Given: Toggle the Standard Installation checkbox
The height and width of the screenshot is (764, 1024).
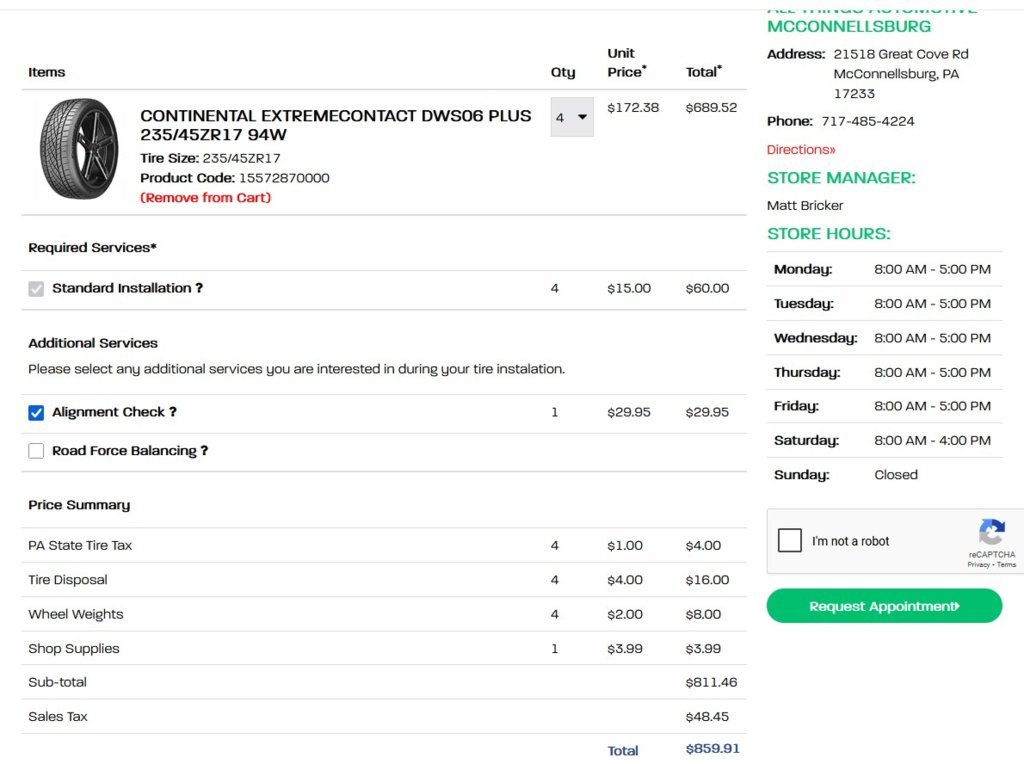Looking at the screenshot, I should (36, 289).
